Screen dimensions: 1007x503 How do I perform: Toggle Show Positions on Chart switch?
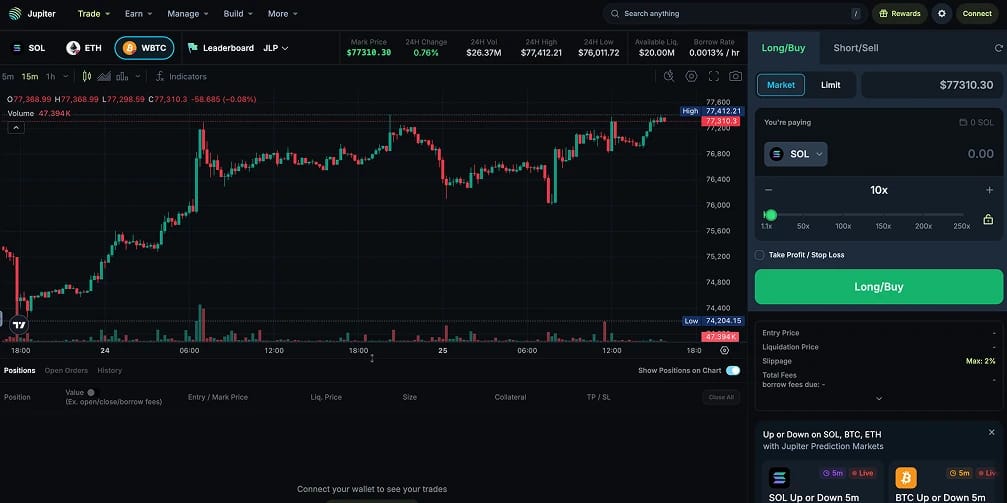733,371
